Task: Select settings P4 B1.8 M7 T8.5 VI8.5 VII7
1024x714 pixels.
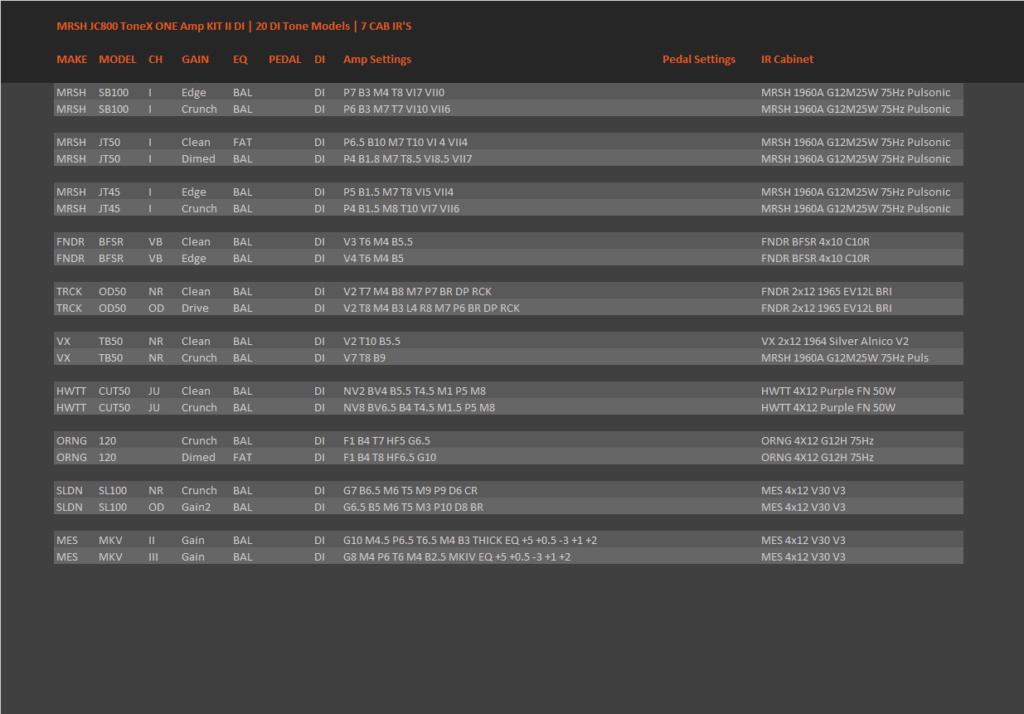Action: (x=408, y=159)
